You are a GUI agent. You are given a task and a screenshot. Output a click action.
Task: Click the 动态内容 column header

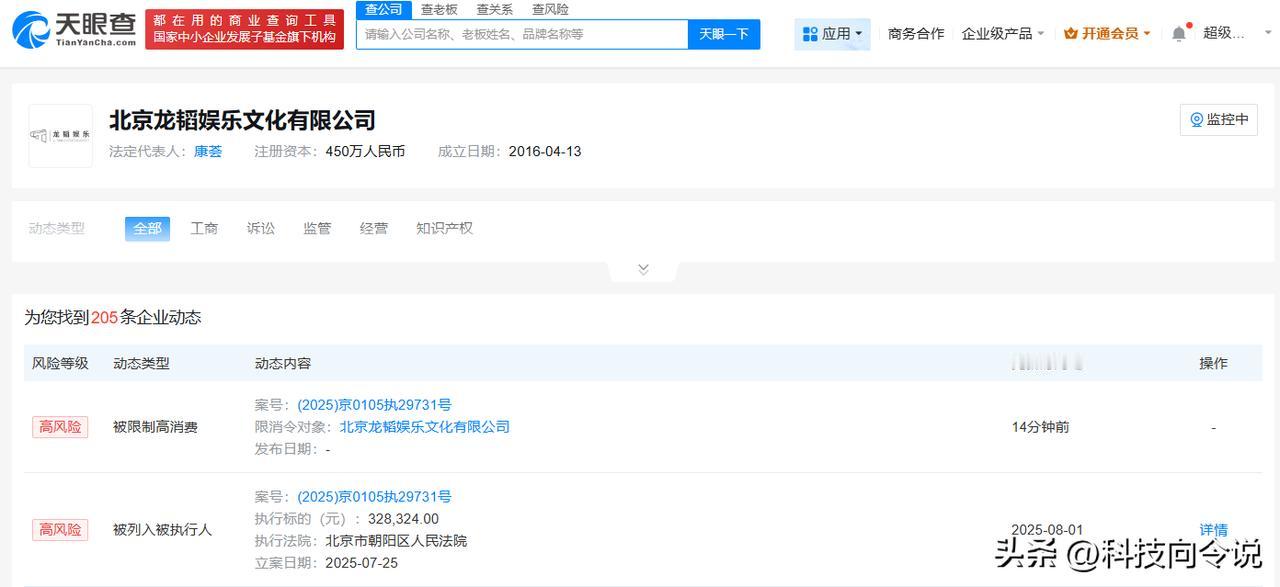pyautogui.click(x=283, y=363)
